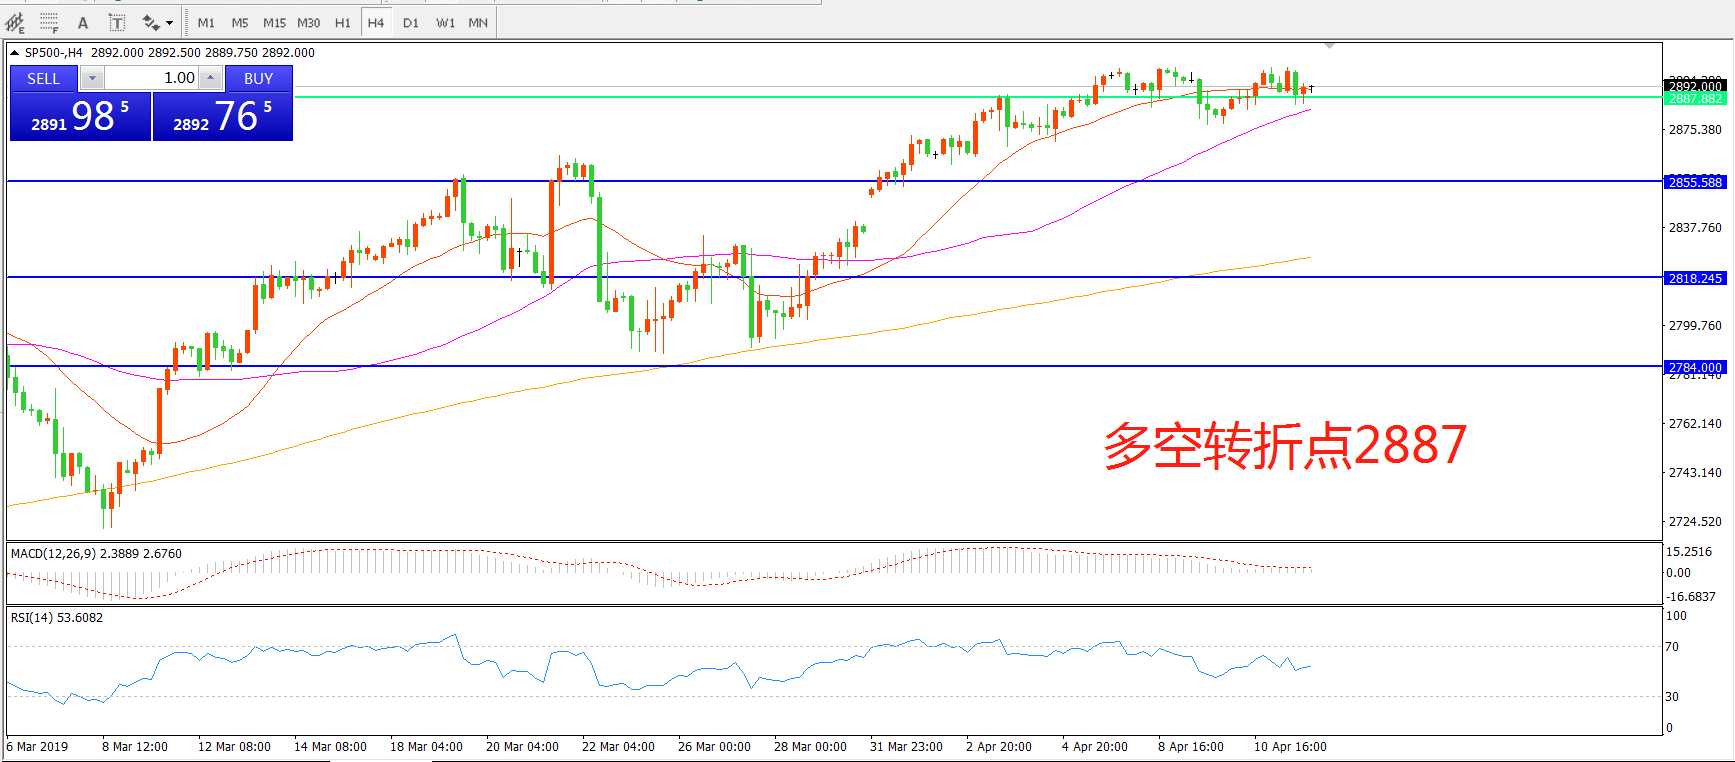Select the Text Label tool
1735x762 pixels.
117,22
